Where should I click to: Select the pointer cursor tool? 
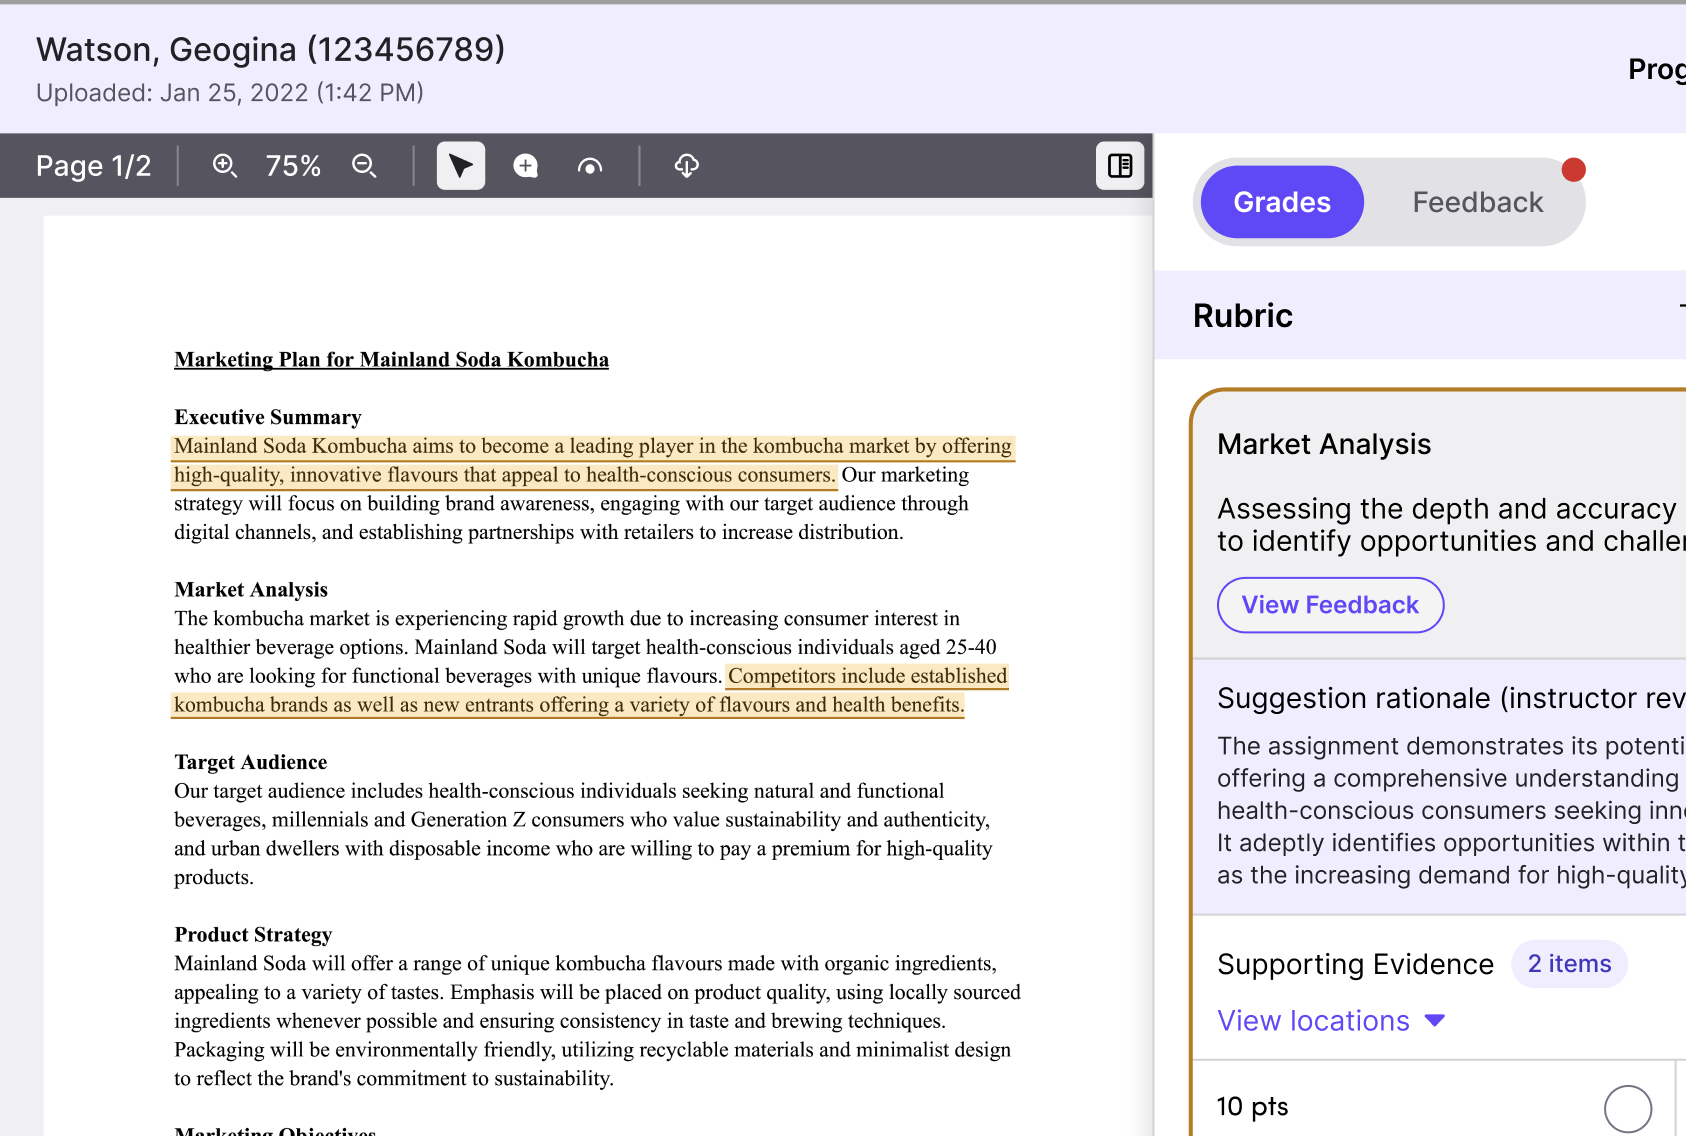461,166
